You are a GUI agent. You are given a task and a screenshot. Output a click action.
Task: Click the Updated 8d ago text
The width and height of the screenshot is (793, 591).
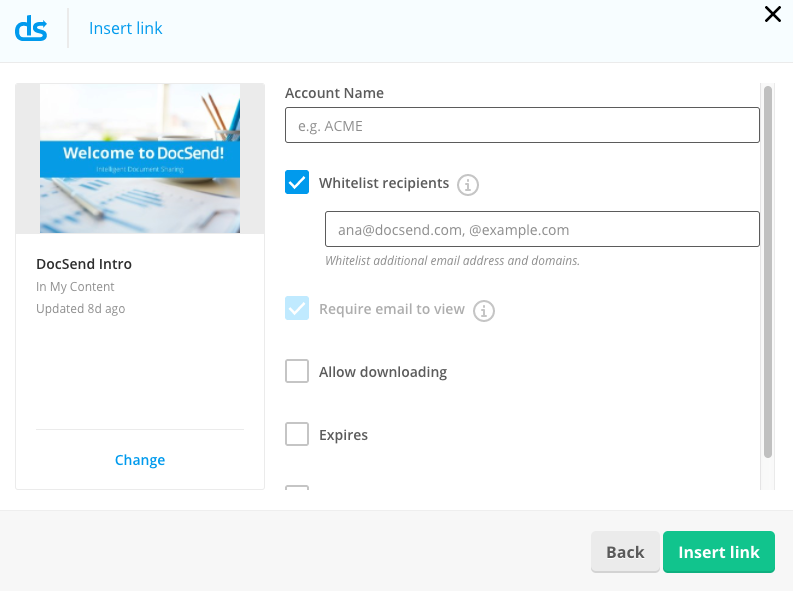pos(80,308)
